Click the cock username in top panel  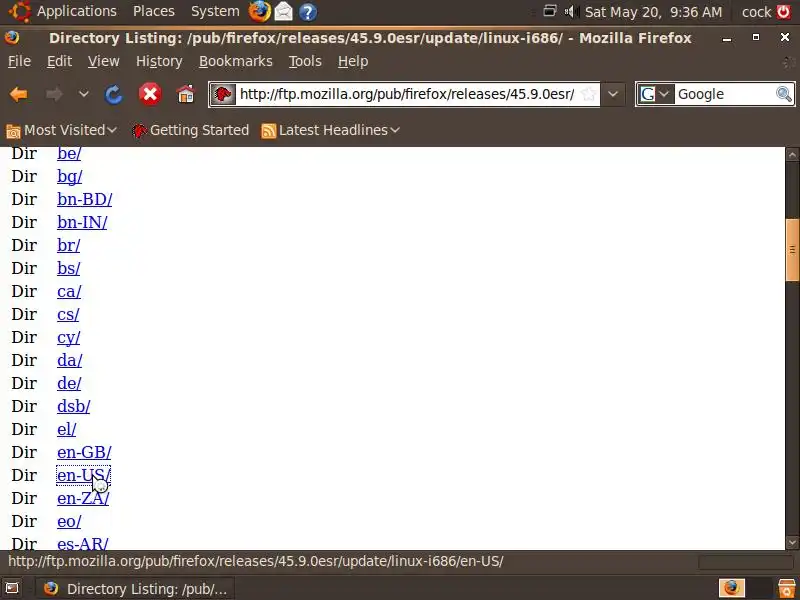tap(756, 11)
